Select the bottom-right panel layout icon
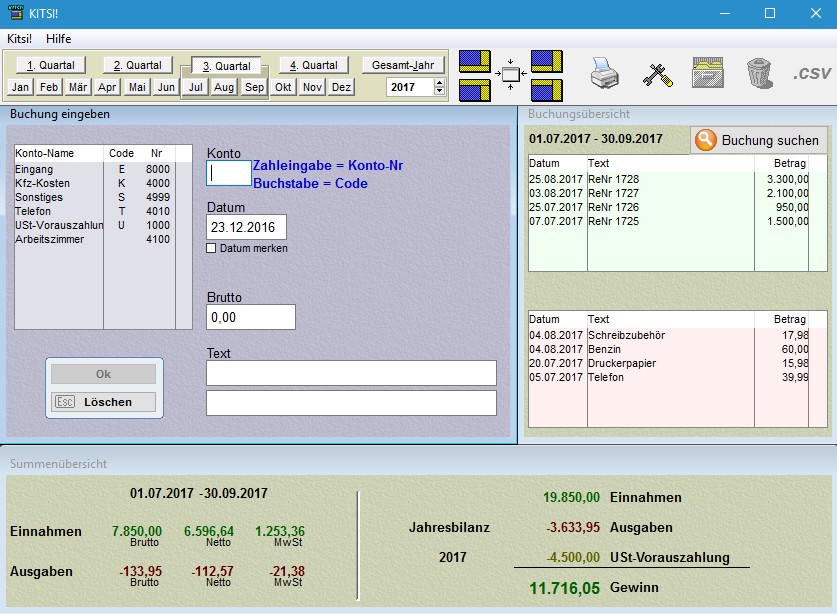Screen dimensions: 837x614 (547, 88)
